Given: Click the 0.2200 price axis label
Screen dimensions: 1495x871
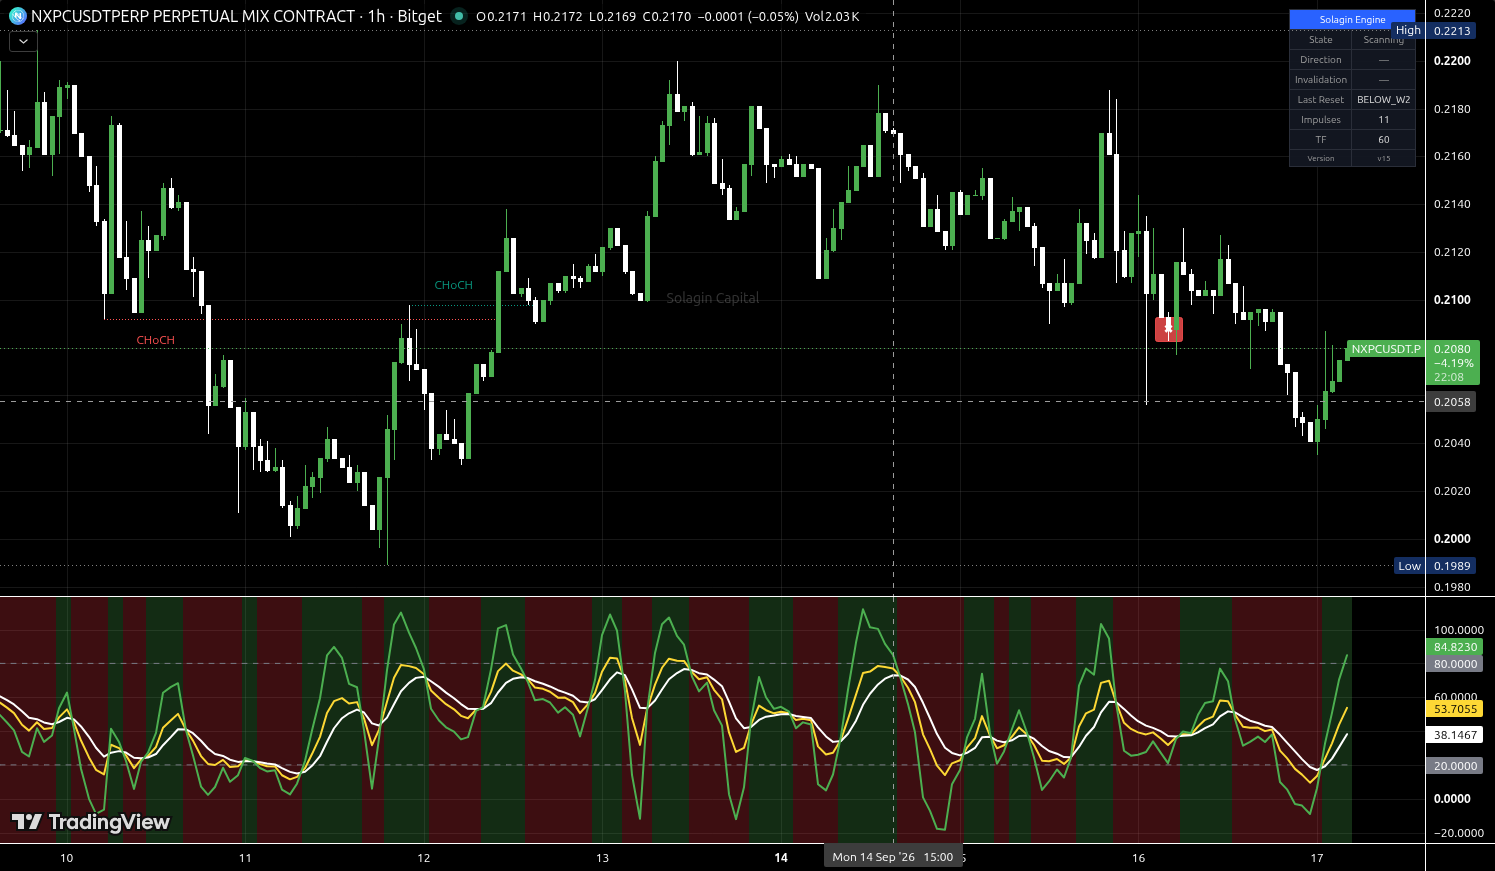Looking at the screenshot, I should tap(1452, 61).
